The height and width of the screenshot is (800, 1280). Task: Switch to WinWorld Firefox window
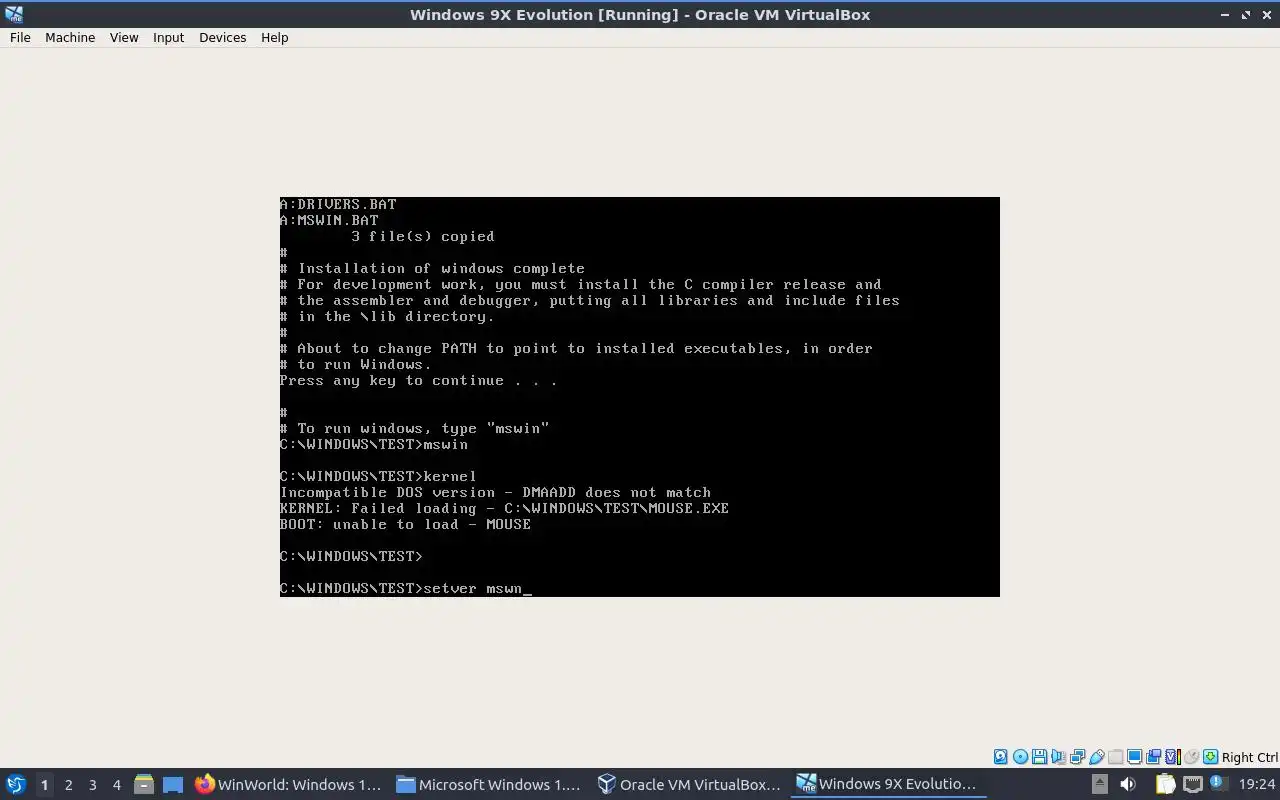[288, 784]
